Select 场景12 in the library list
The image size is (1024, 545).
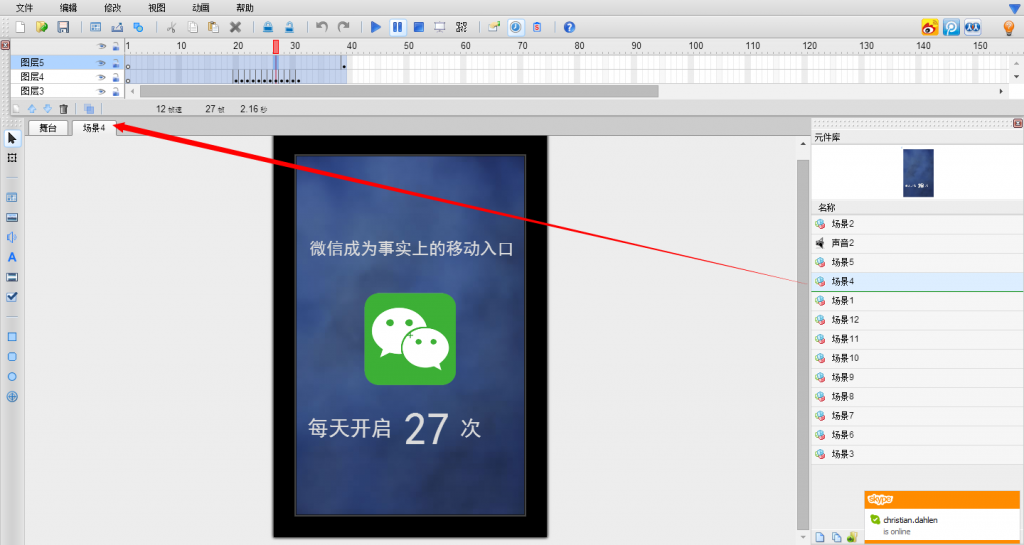917,320
